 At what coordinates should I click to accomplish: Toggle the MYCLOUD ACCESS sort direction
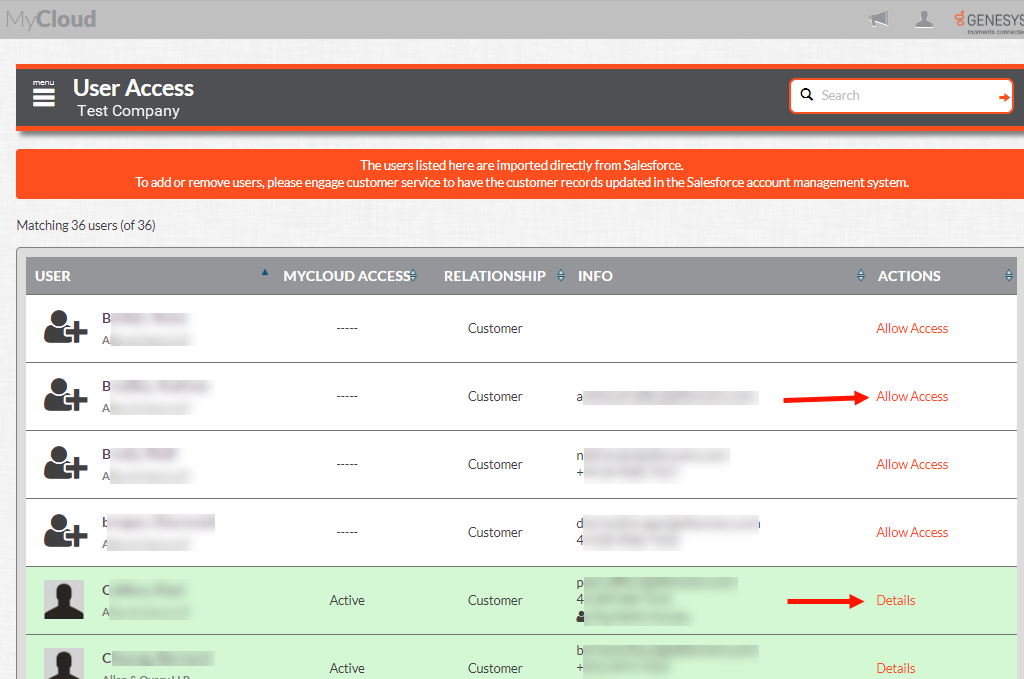point(415,275)
